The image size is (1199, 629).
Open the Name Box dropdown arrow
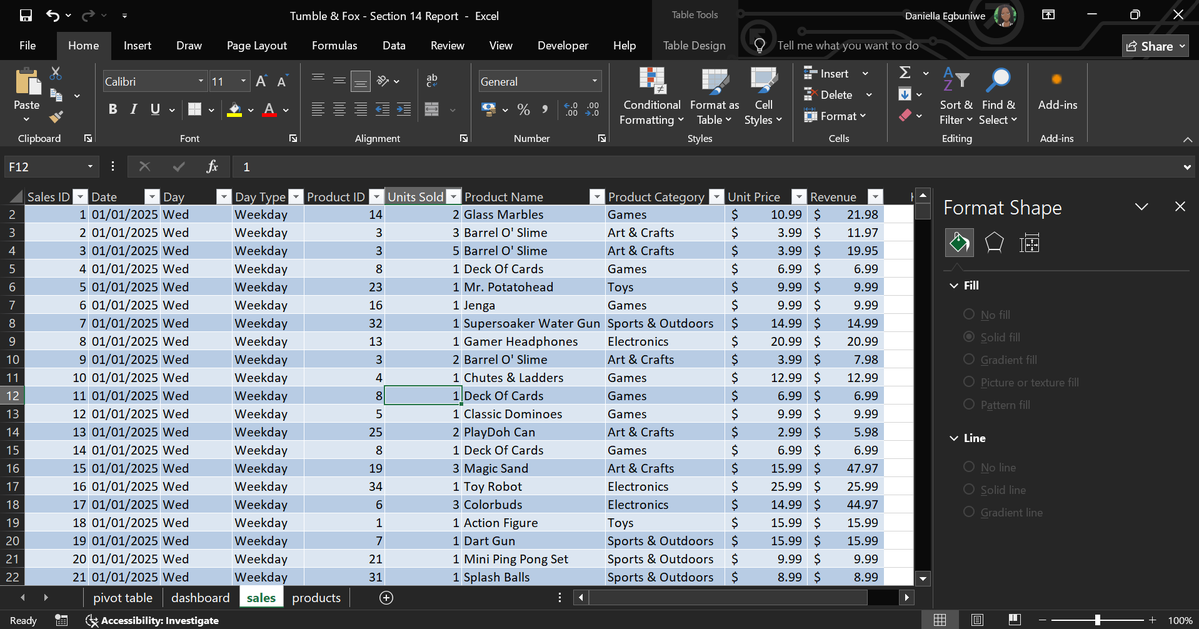(89, 167)
